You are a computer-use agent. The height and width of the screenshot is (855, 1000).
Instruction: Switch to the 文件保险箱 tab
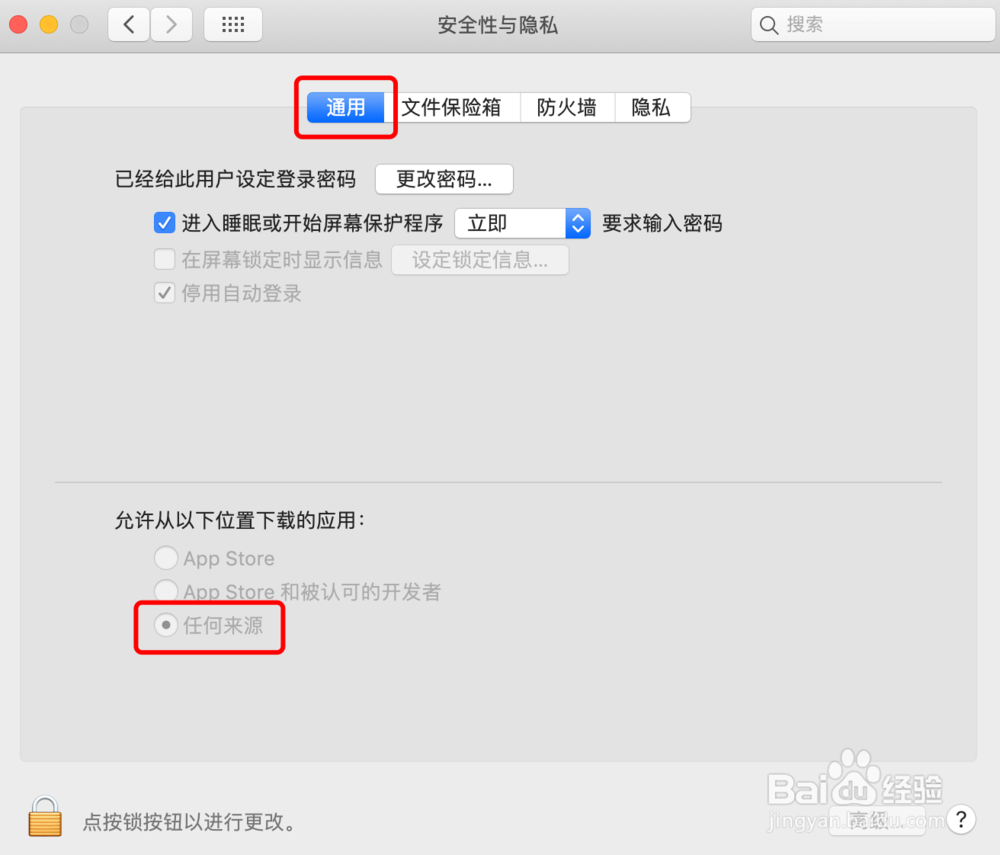(452, 107)
